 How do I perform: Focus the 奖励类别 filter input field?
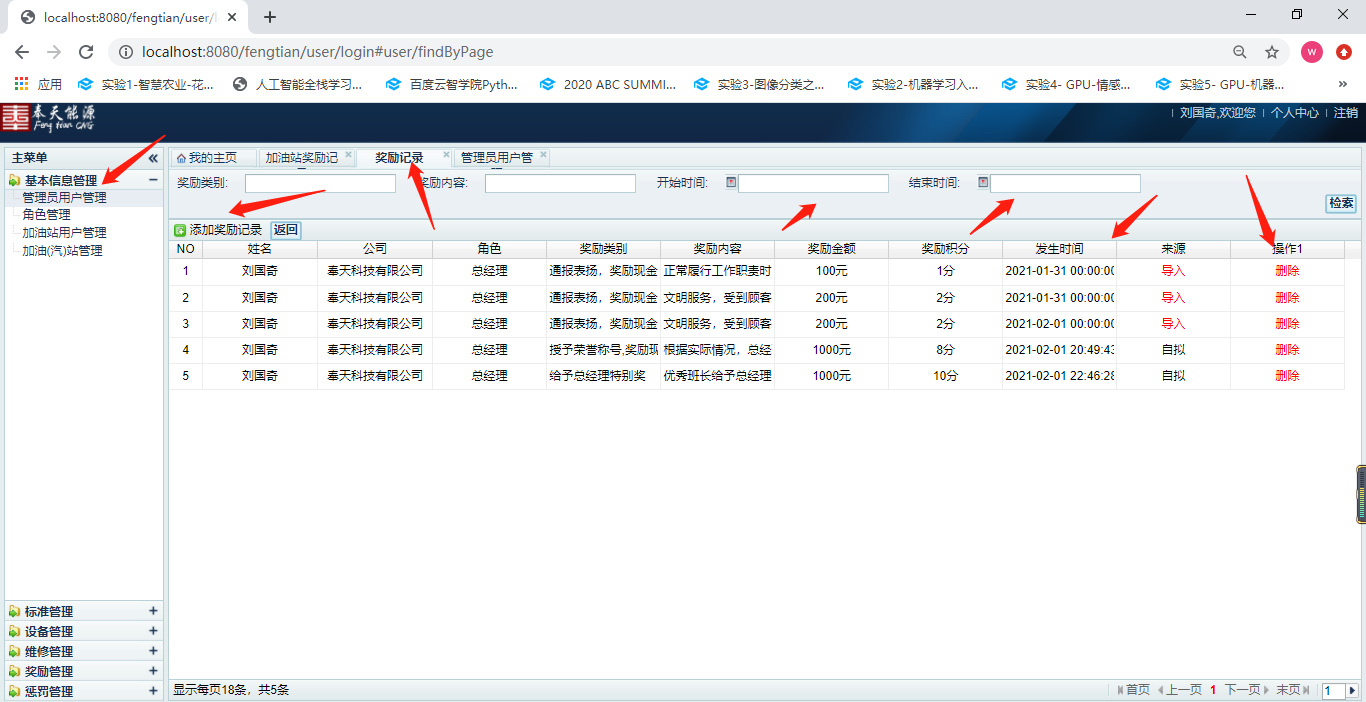[x=320, y=184]
